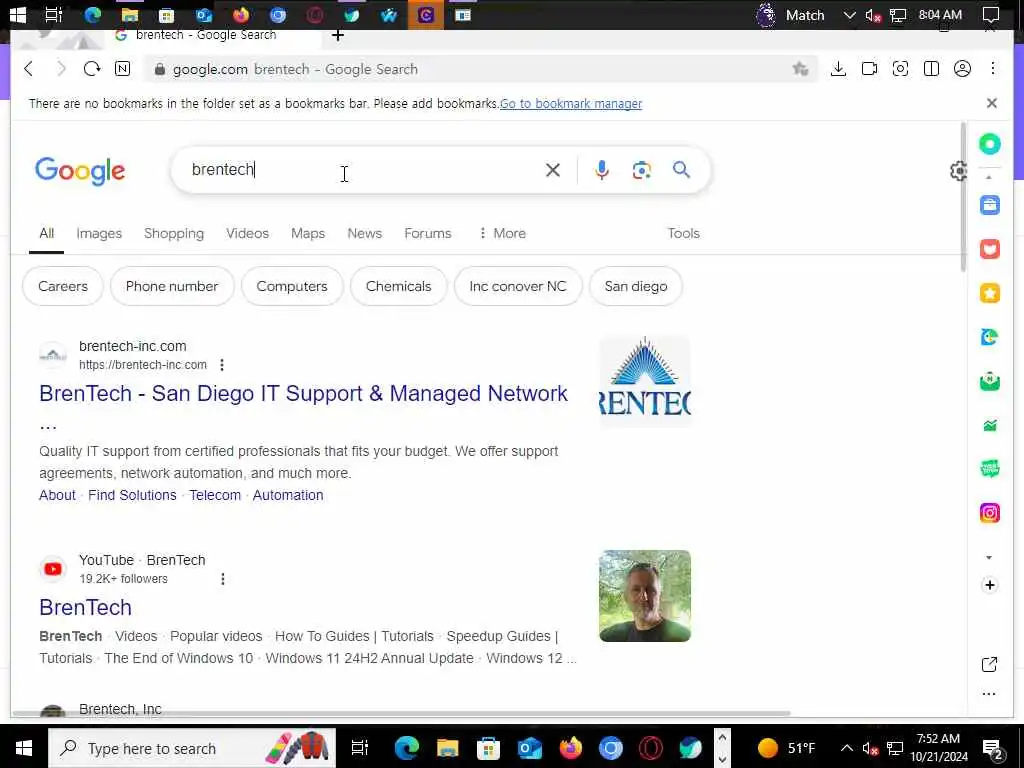
Task: Open options menu for YouTube BrenTech result
Action: pyautogui.click(x=223, y=579)
